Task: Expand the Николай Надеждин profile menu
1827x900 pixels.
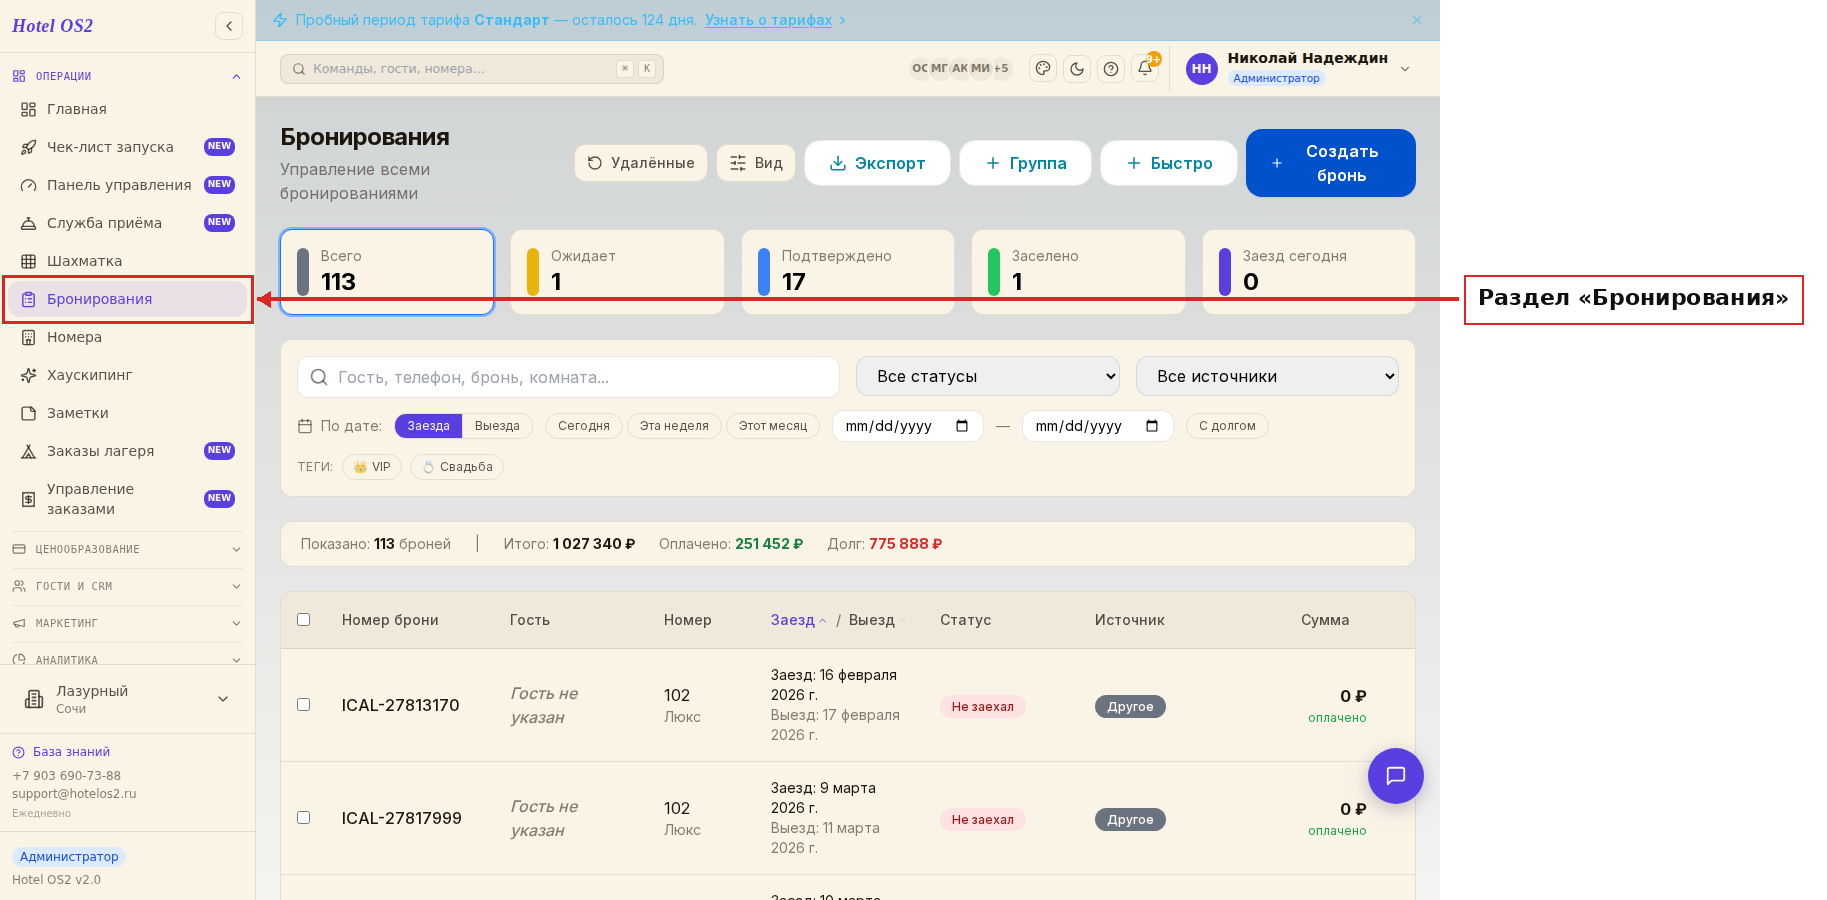Action: pos(1405,69)
